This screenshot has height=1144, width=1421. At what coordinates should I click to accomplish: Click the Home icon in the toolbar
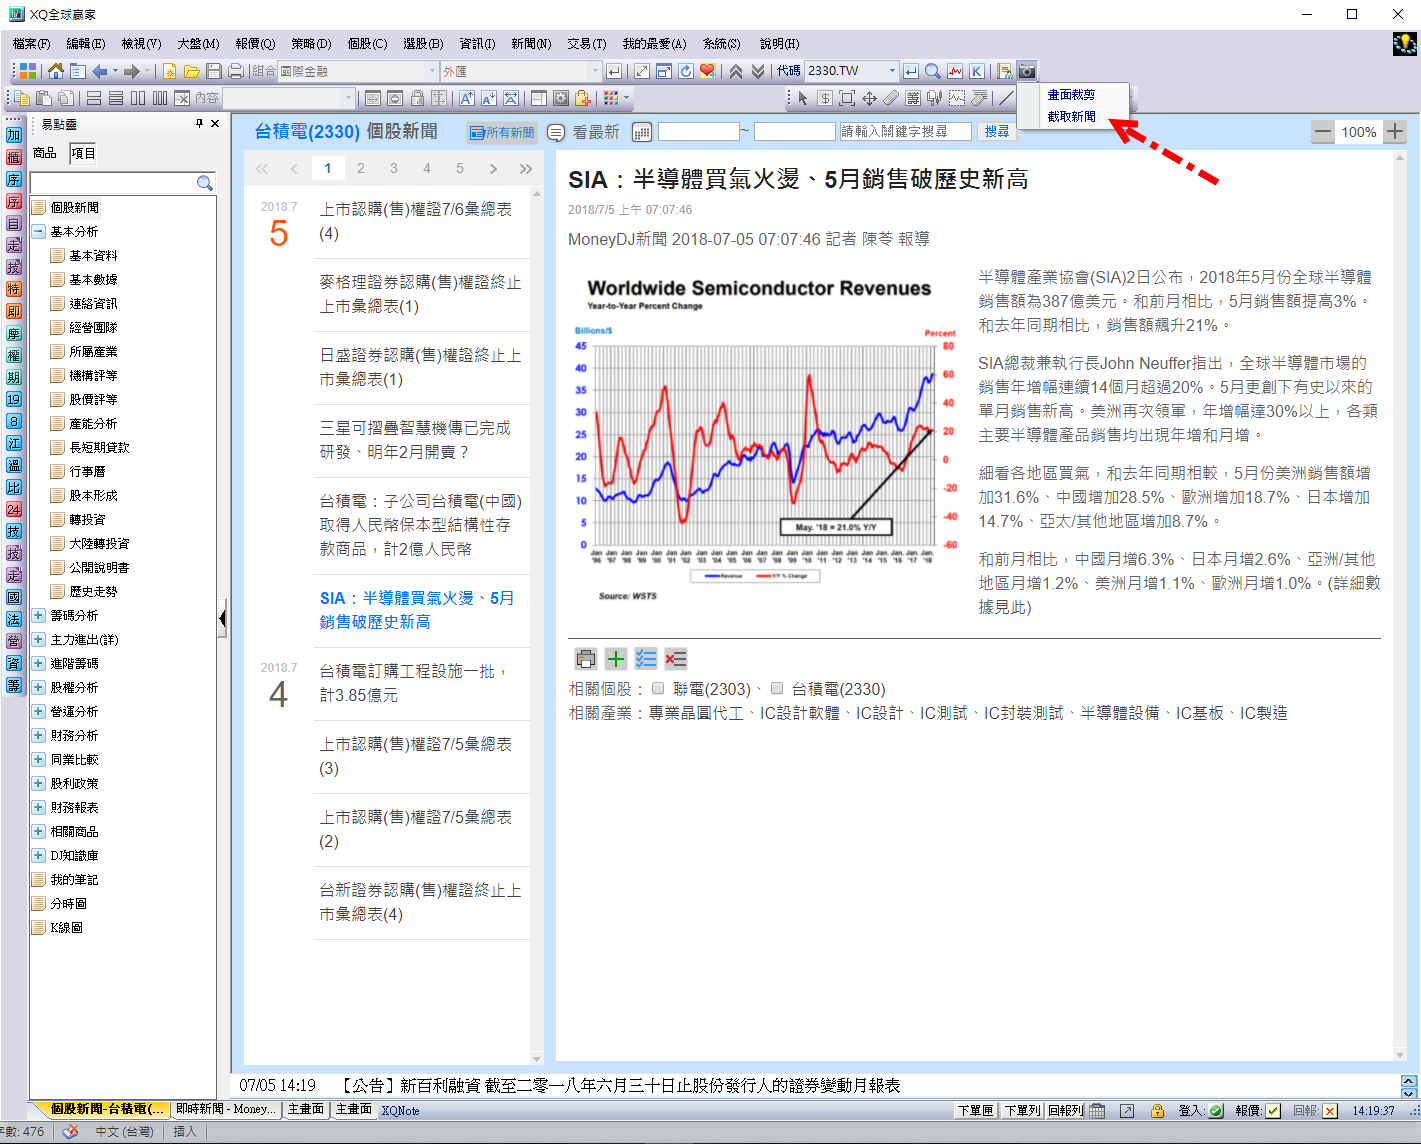[x=56, y=71]
